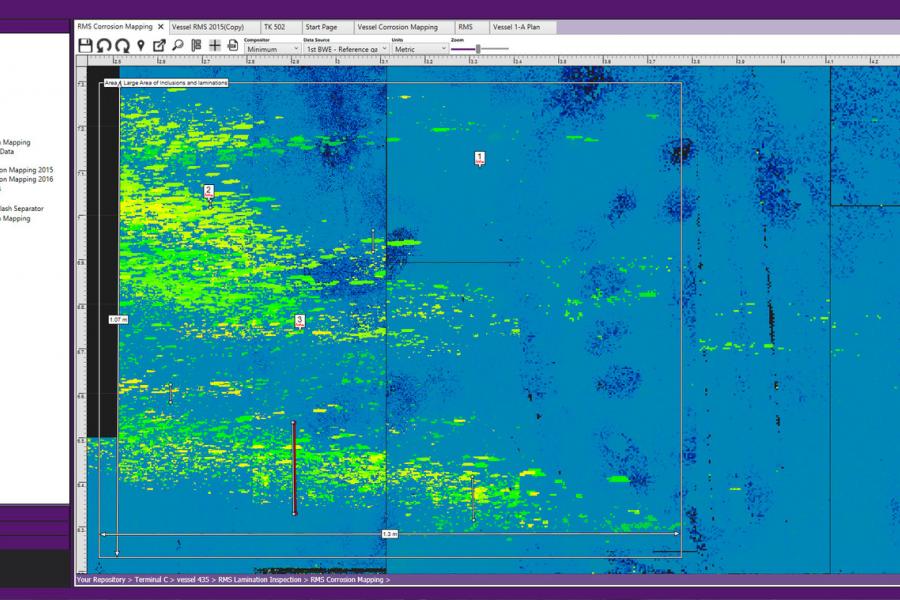This screenshot has height=600, width=900.
Task: Adjust the Zoom slider handle
Action: [x=478, y=49]
